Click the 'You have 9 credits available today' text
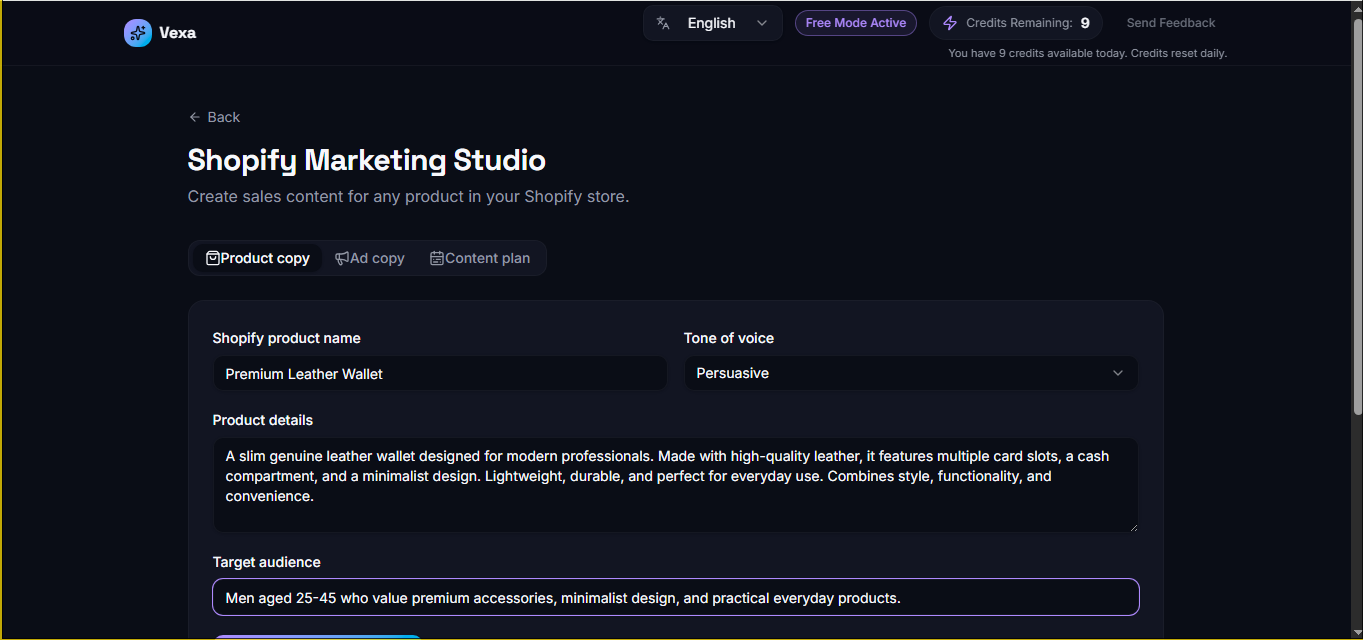 [1087, 53]
